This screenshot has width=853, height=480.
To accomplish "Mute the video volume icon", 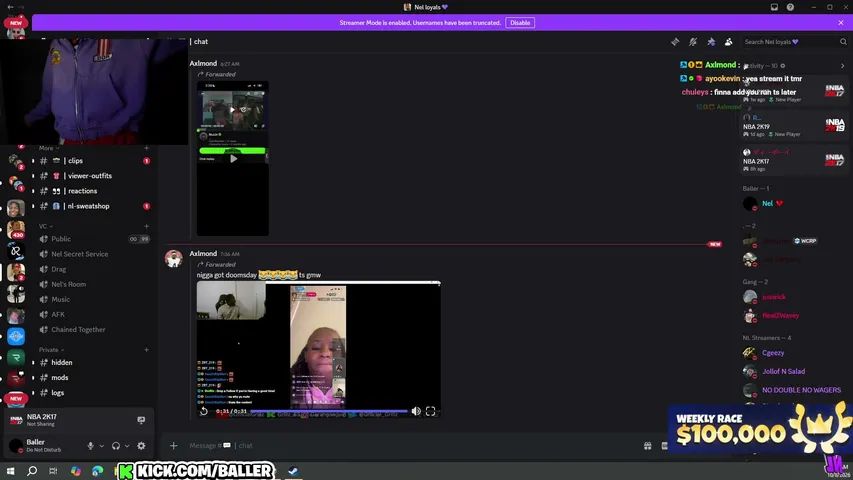I will click(x=416, y=411).
